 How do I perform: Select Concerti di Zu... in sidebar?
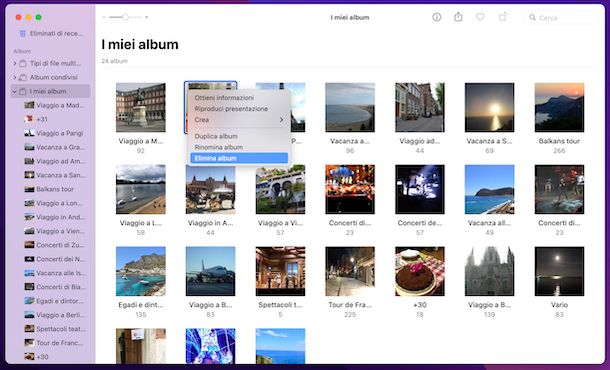pos(54,245)
